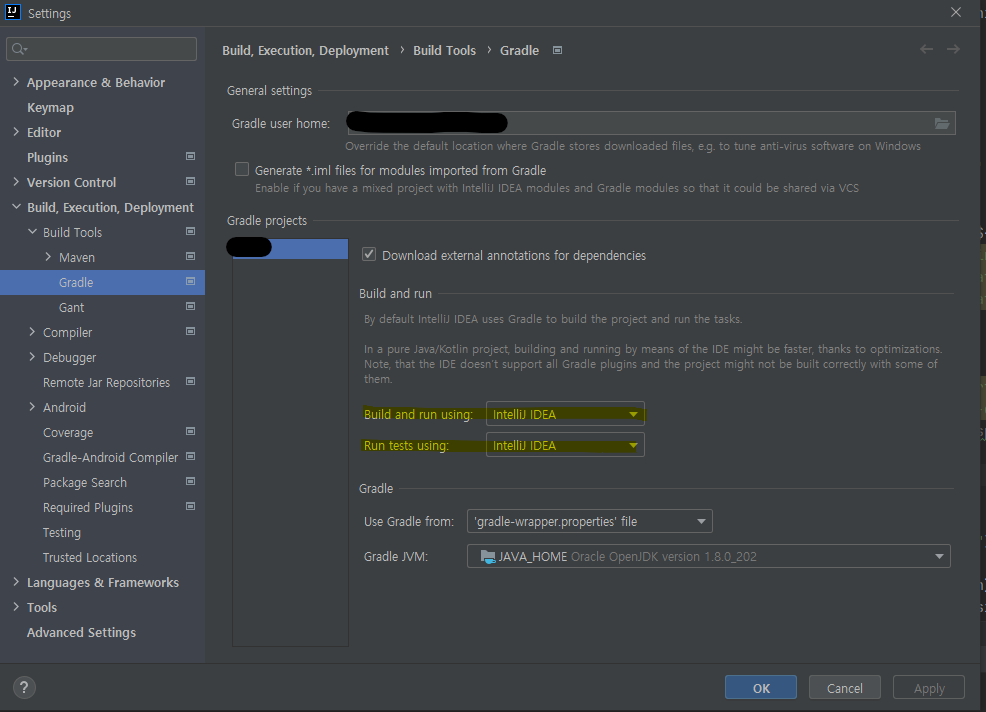
Task: Open folder browser for Gradle user home
Action: [x=941, y=123]
